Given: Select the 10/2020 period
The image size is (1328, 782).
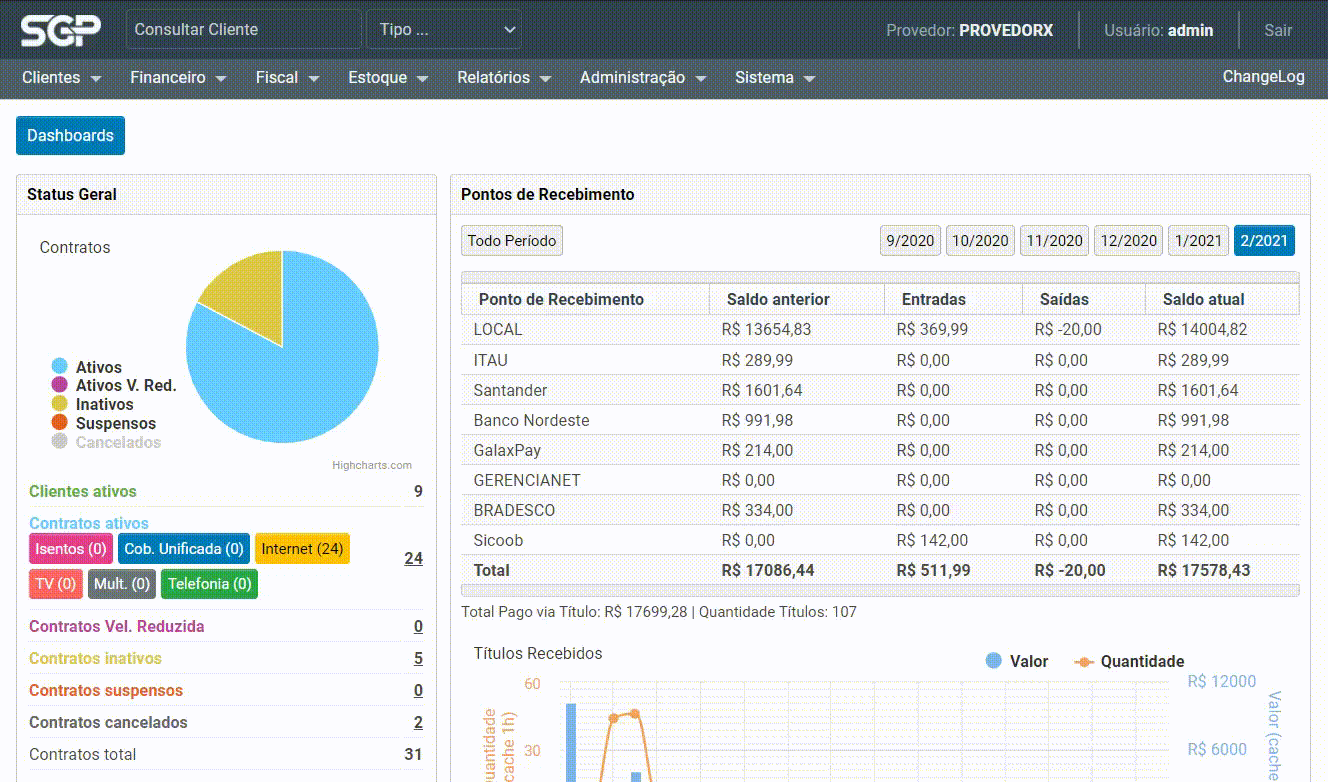Looking at the screenshot, I should point(980,241).
